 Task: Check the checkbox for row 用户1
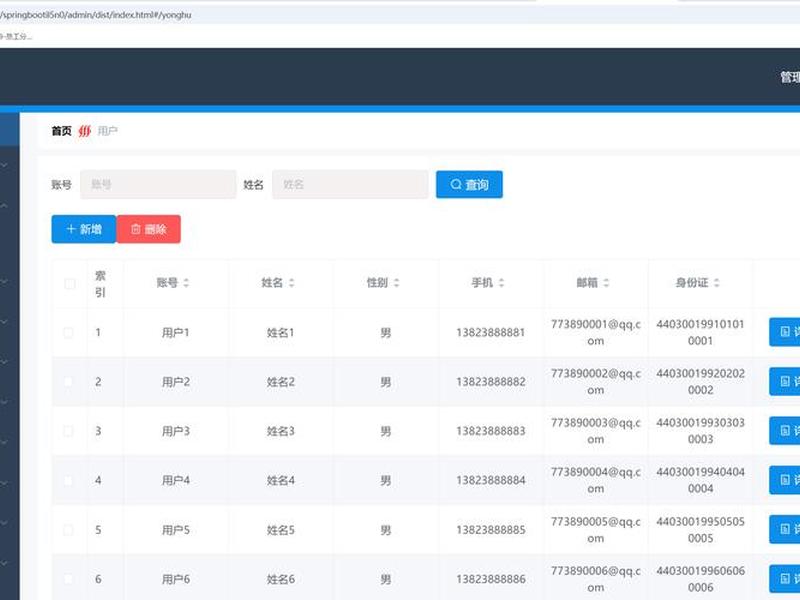[x=68, y=333]
